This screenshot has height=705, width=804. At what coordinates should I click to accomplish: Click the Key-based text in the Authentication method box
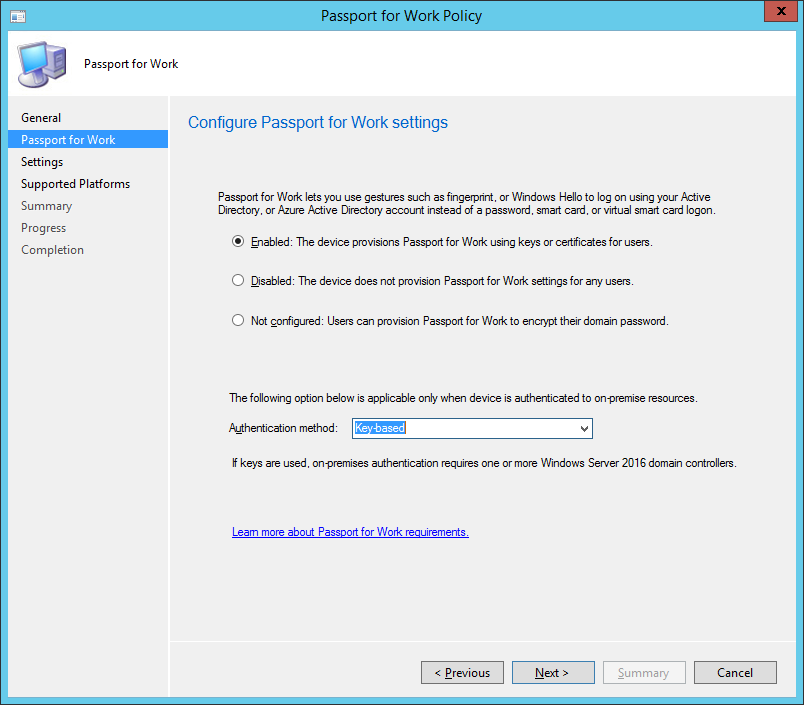click(380, 428)
